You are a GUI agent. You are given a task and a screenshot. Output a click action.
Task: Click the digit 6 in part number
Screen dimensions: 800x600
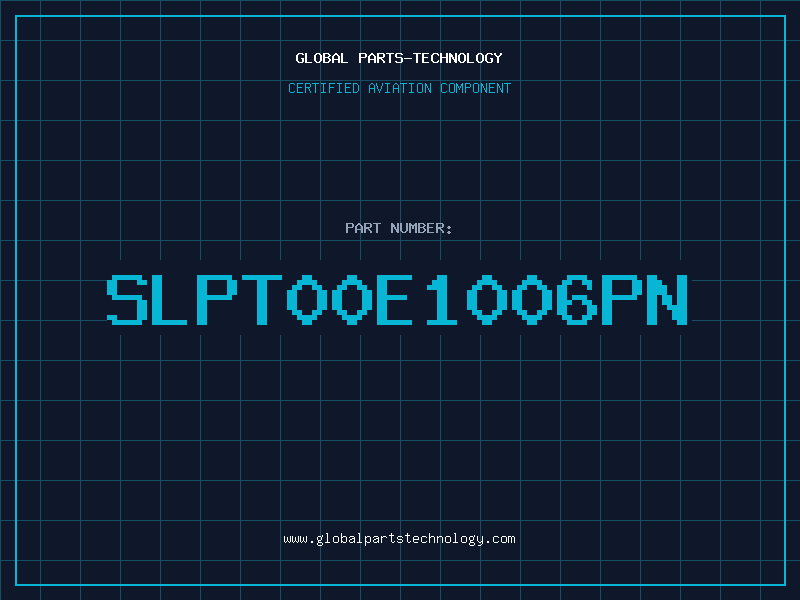coord(577,299)
